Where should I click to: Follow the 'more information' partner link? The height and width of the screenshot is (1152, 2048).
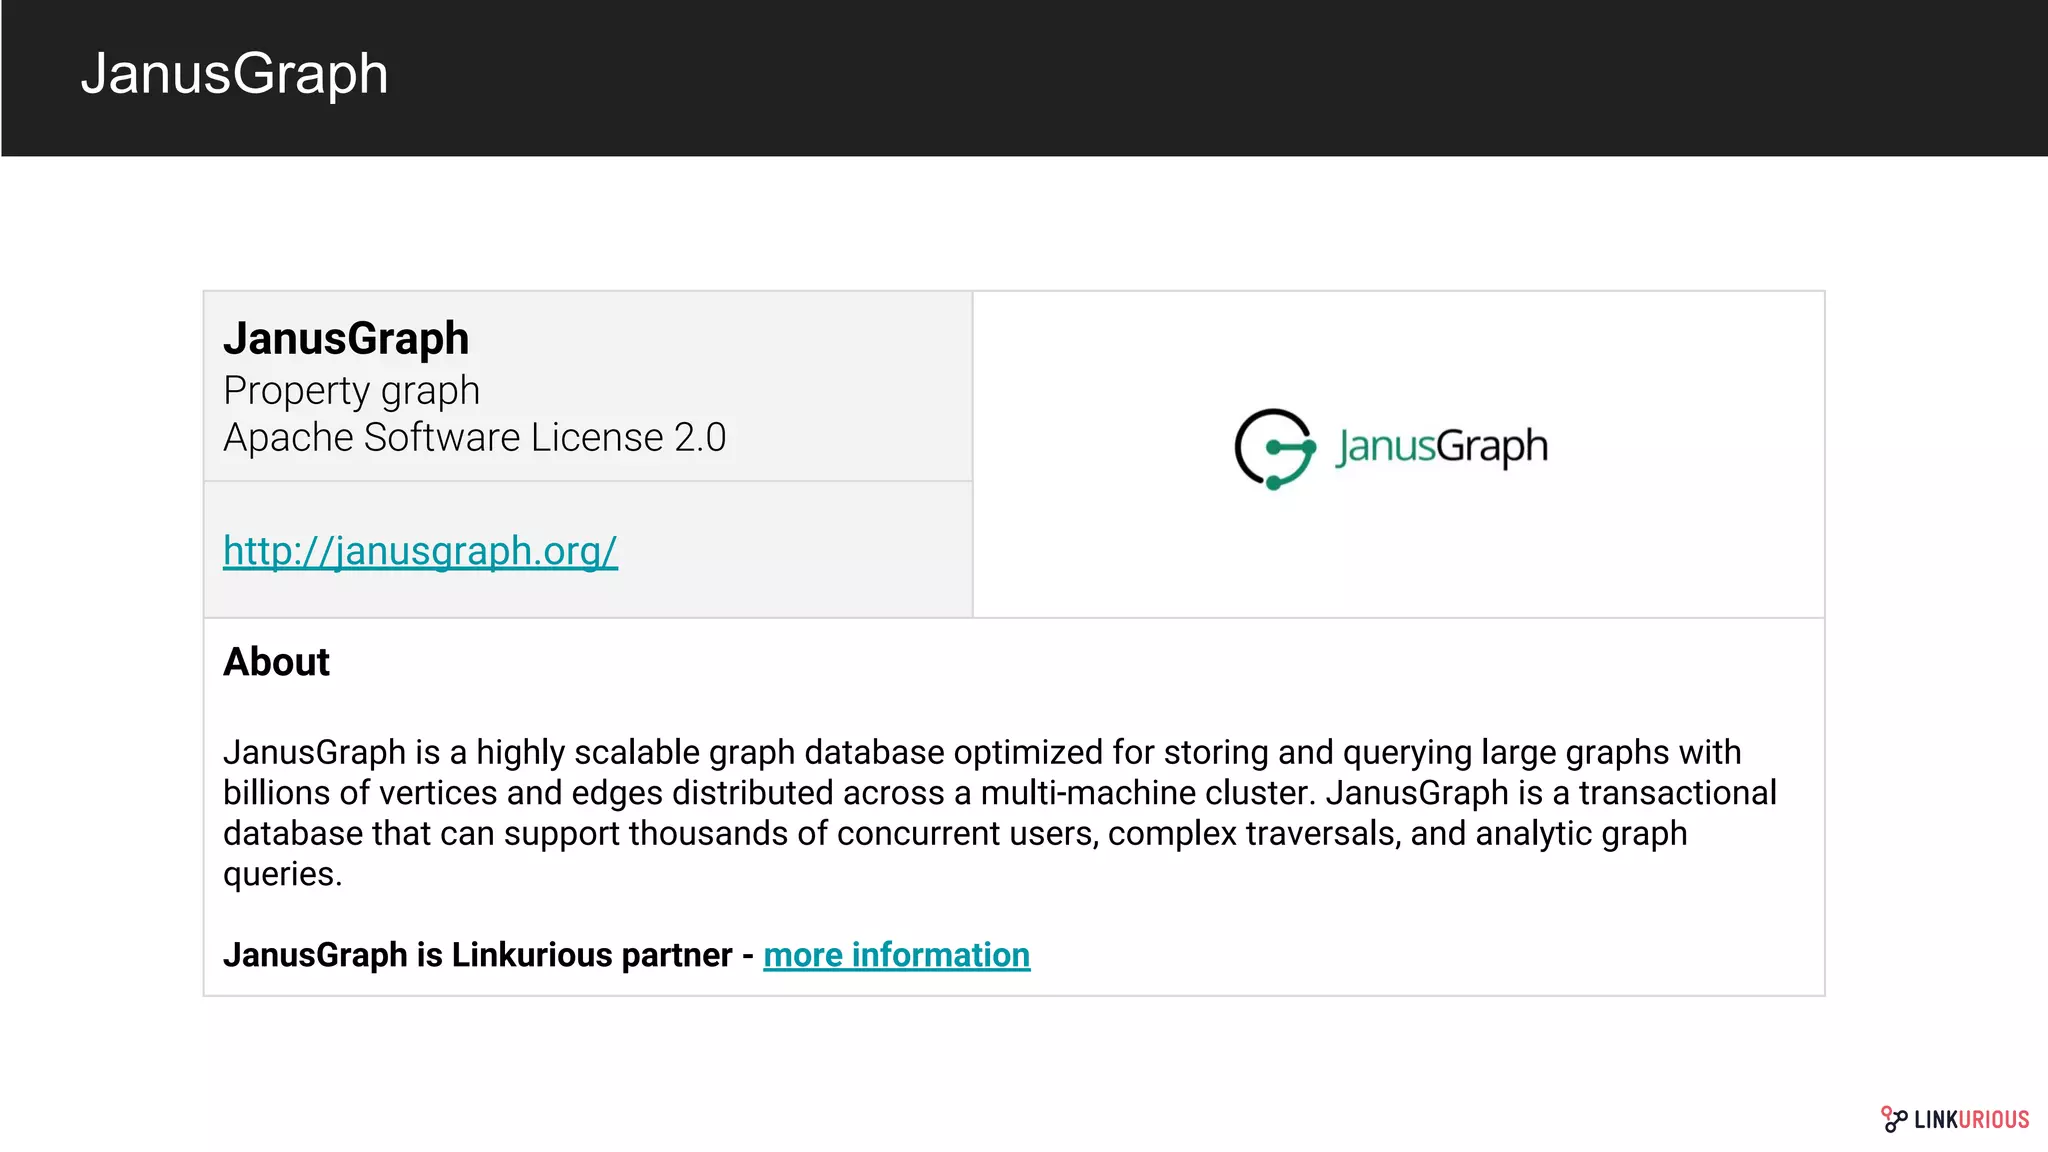click(x=896, y=955)
